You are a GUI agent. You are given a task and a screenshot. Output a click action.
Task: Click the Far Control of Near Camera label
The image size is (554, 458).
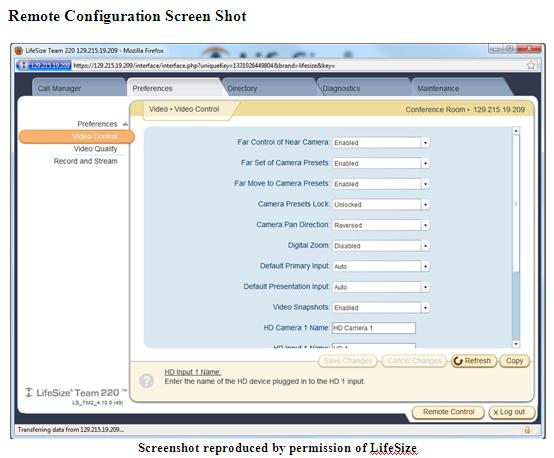pos(283,142)
